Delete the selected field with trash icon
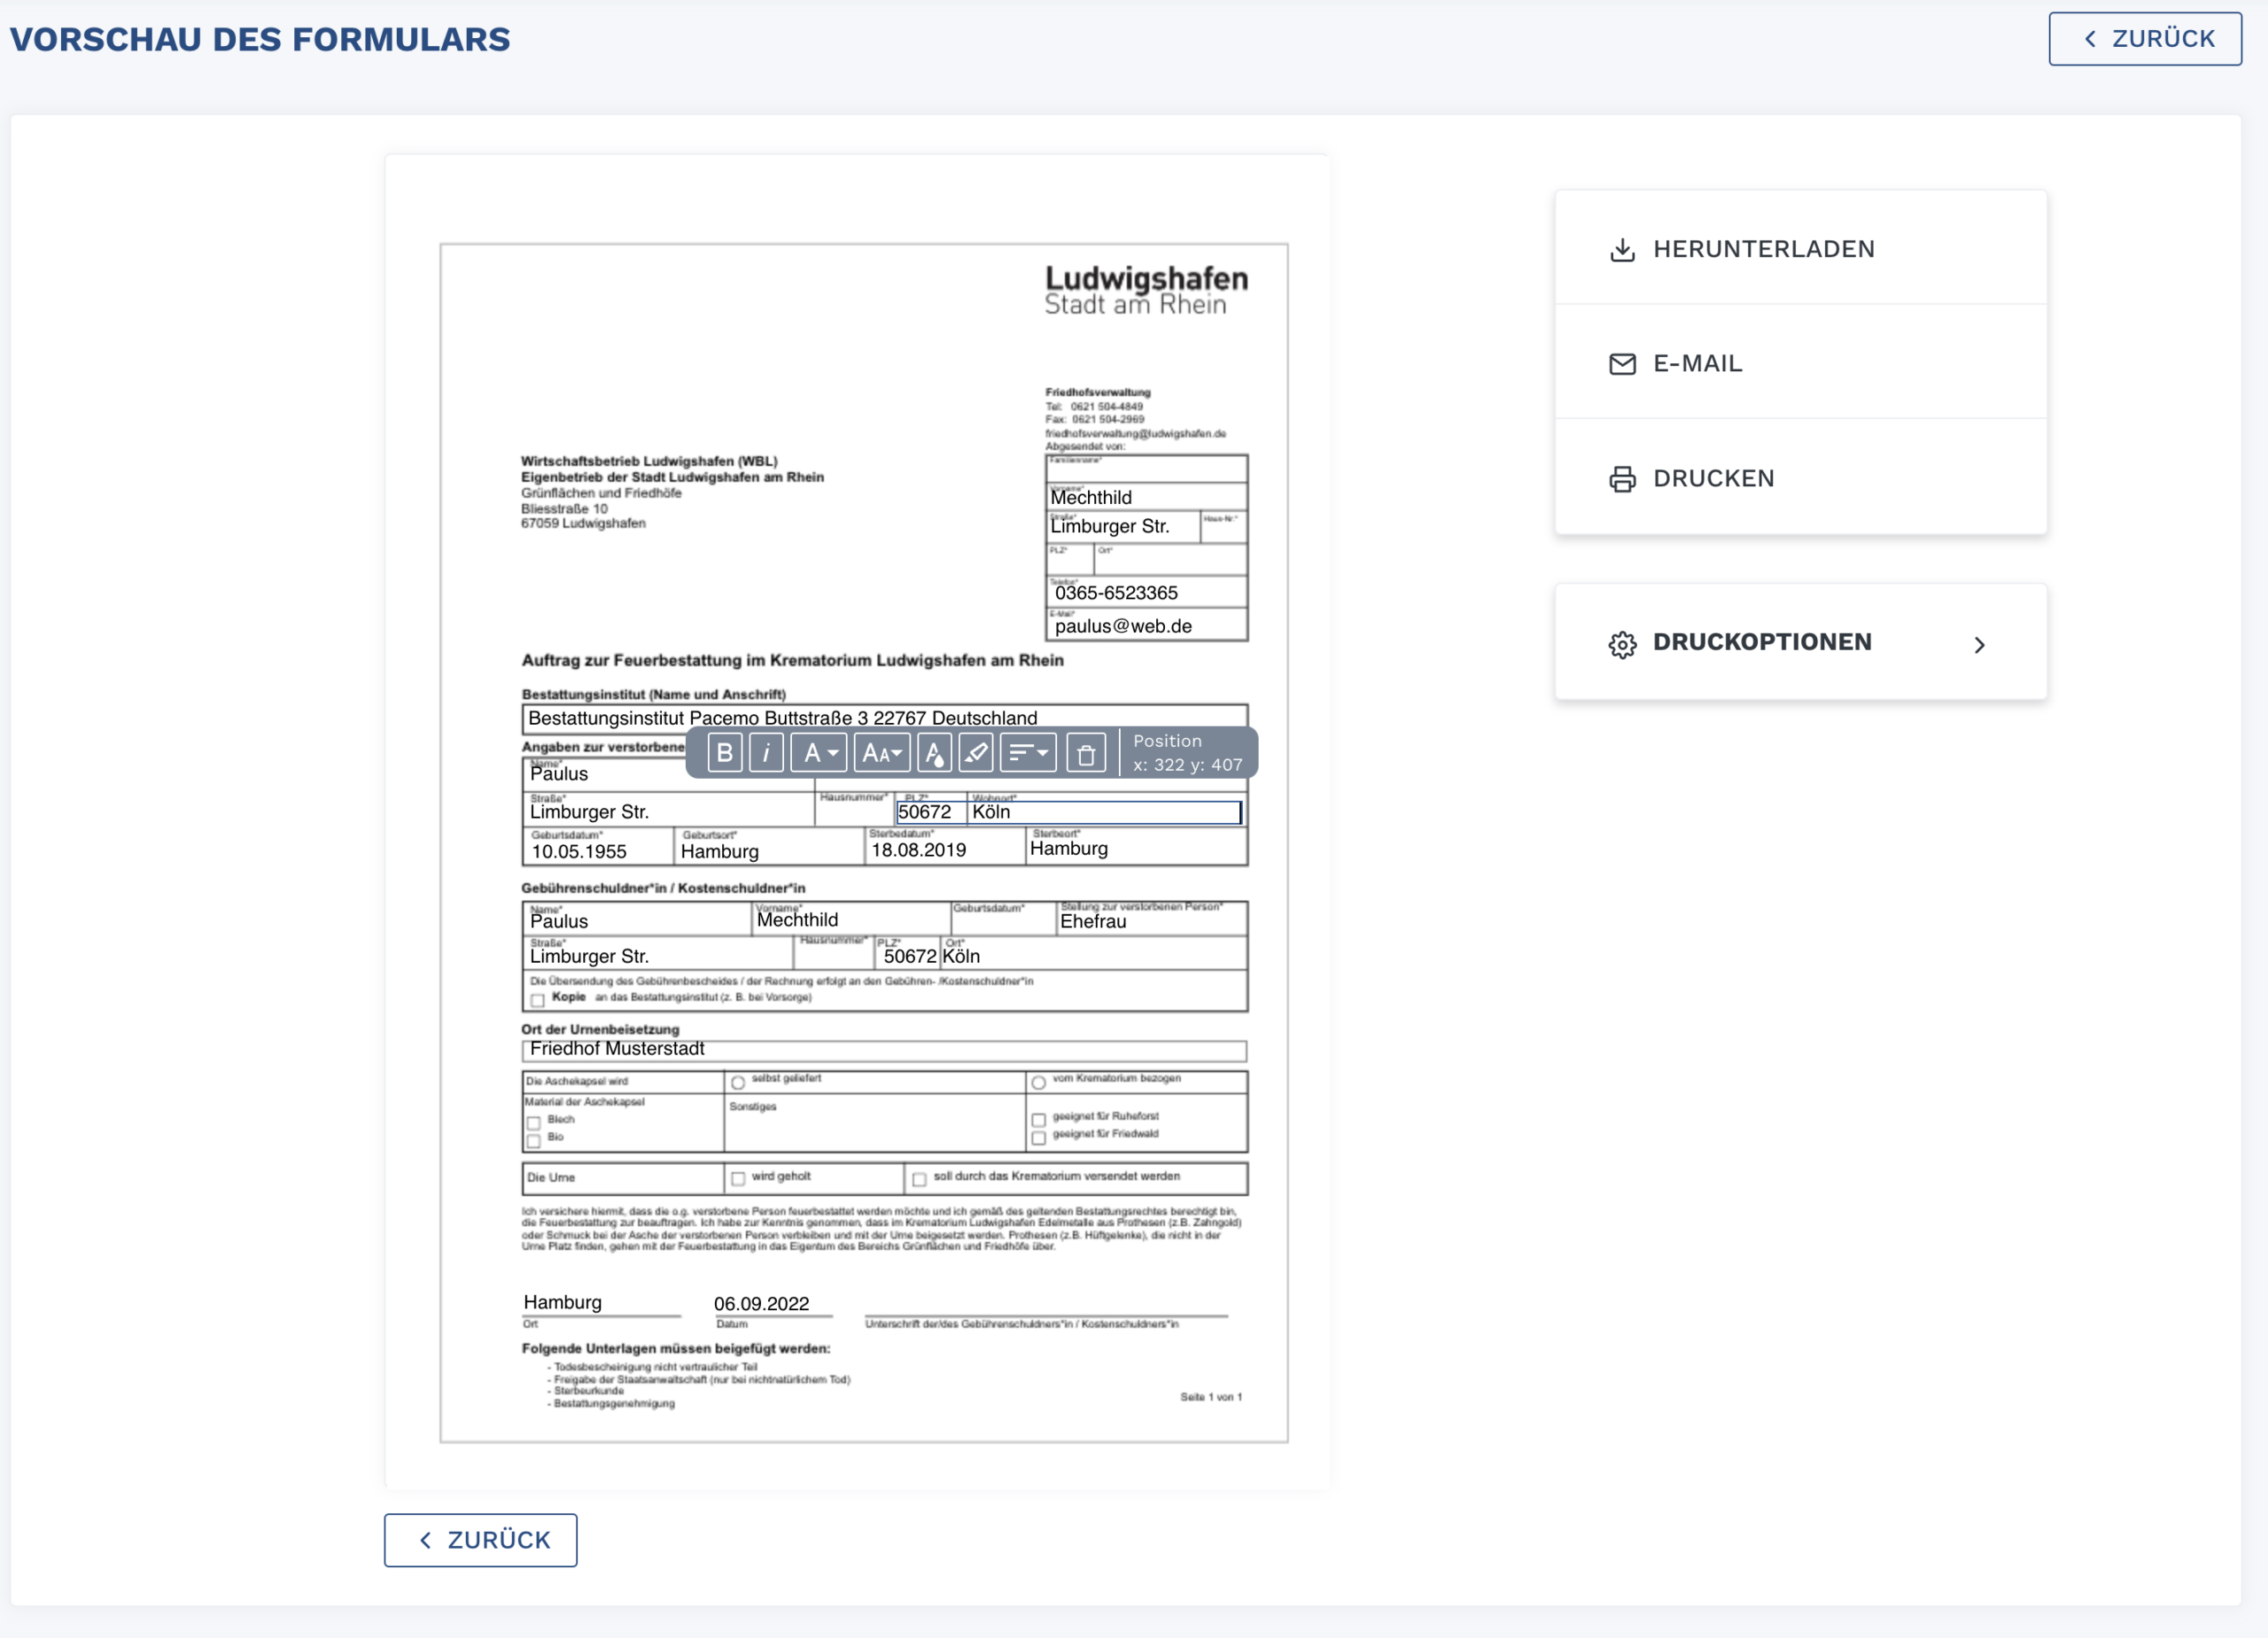The width and height of the screenshot is (2268, 1638). [1086, 753]
